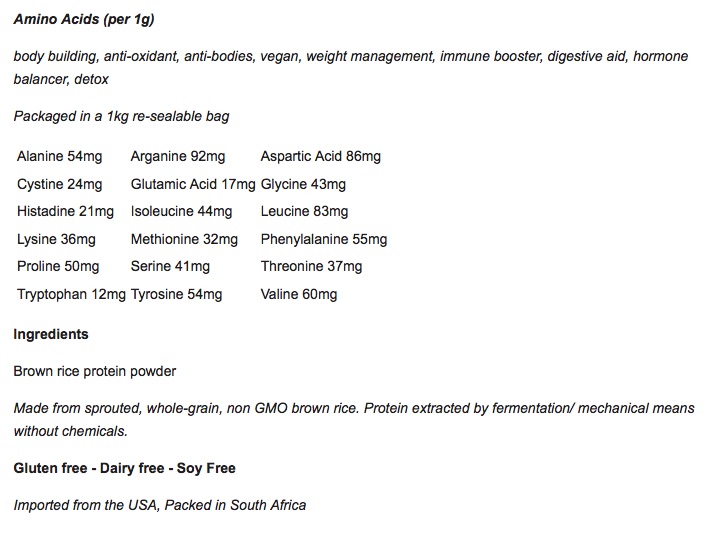Select the Glutamic Acid 17mg cell
The image size is (716, 538).
pos(193,184)
